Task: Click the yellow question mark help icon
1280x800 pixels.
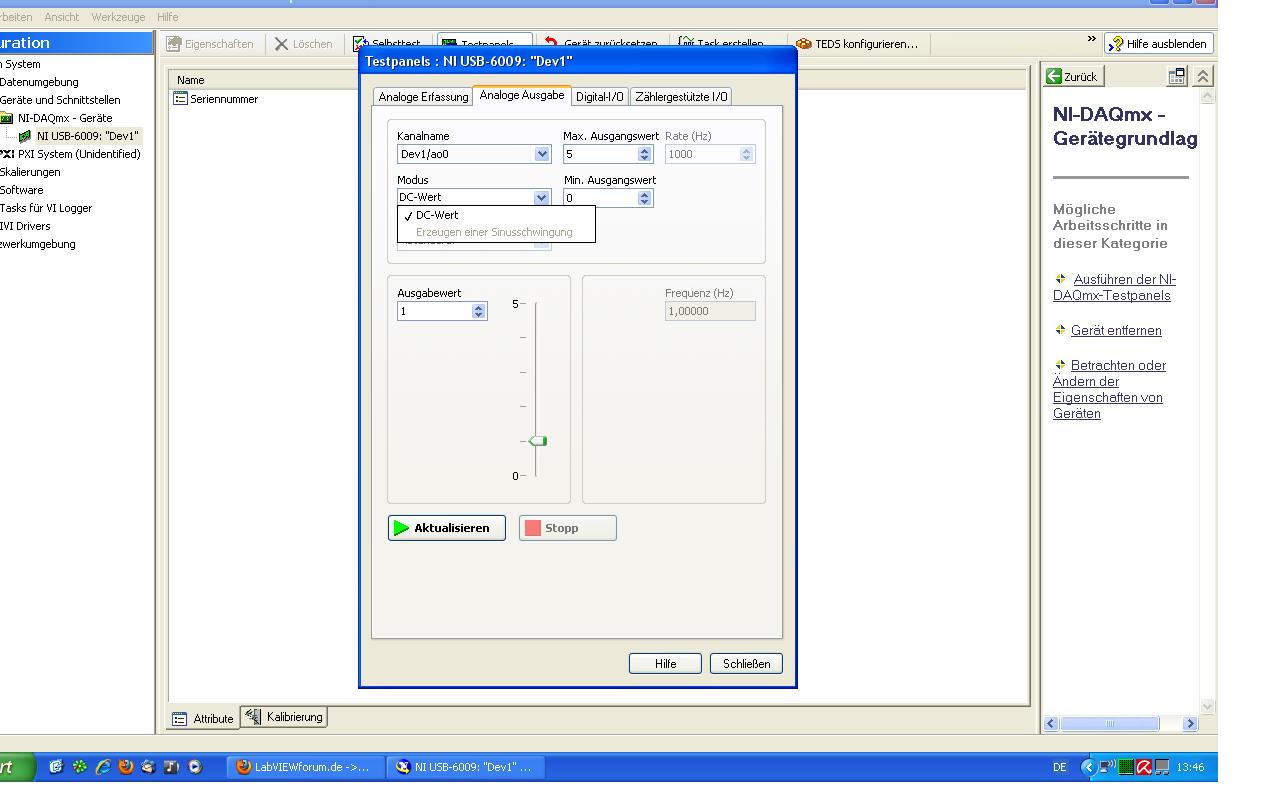Action: pos(1115,44)
